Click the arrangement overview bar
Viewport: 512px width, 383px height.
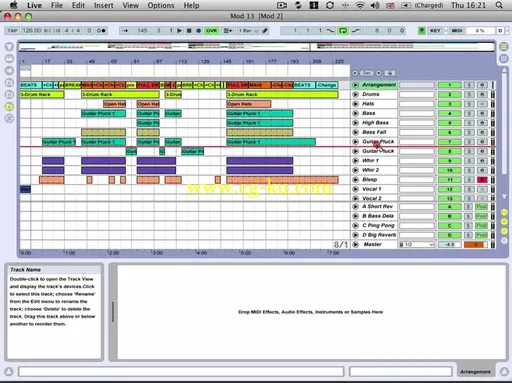(256, 47)
